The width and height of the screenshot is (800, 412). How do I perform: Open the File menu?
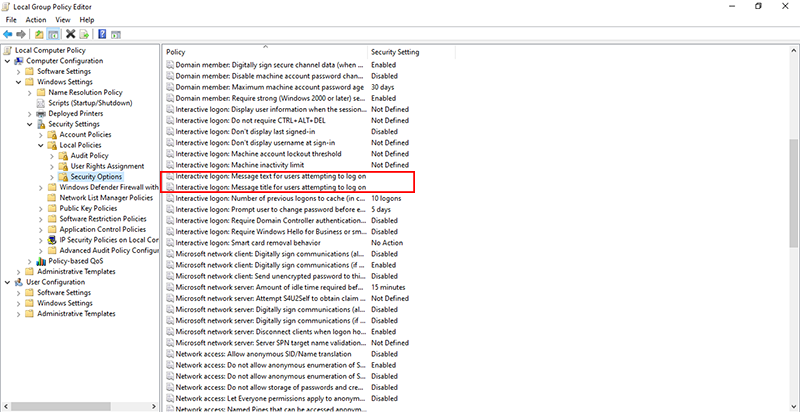click(11, 20)
